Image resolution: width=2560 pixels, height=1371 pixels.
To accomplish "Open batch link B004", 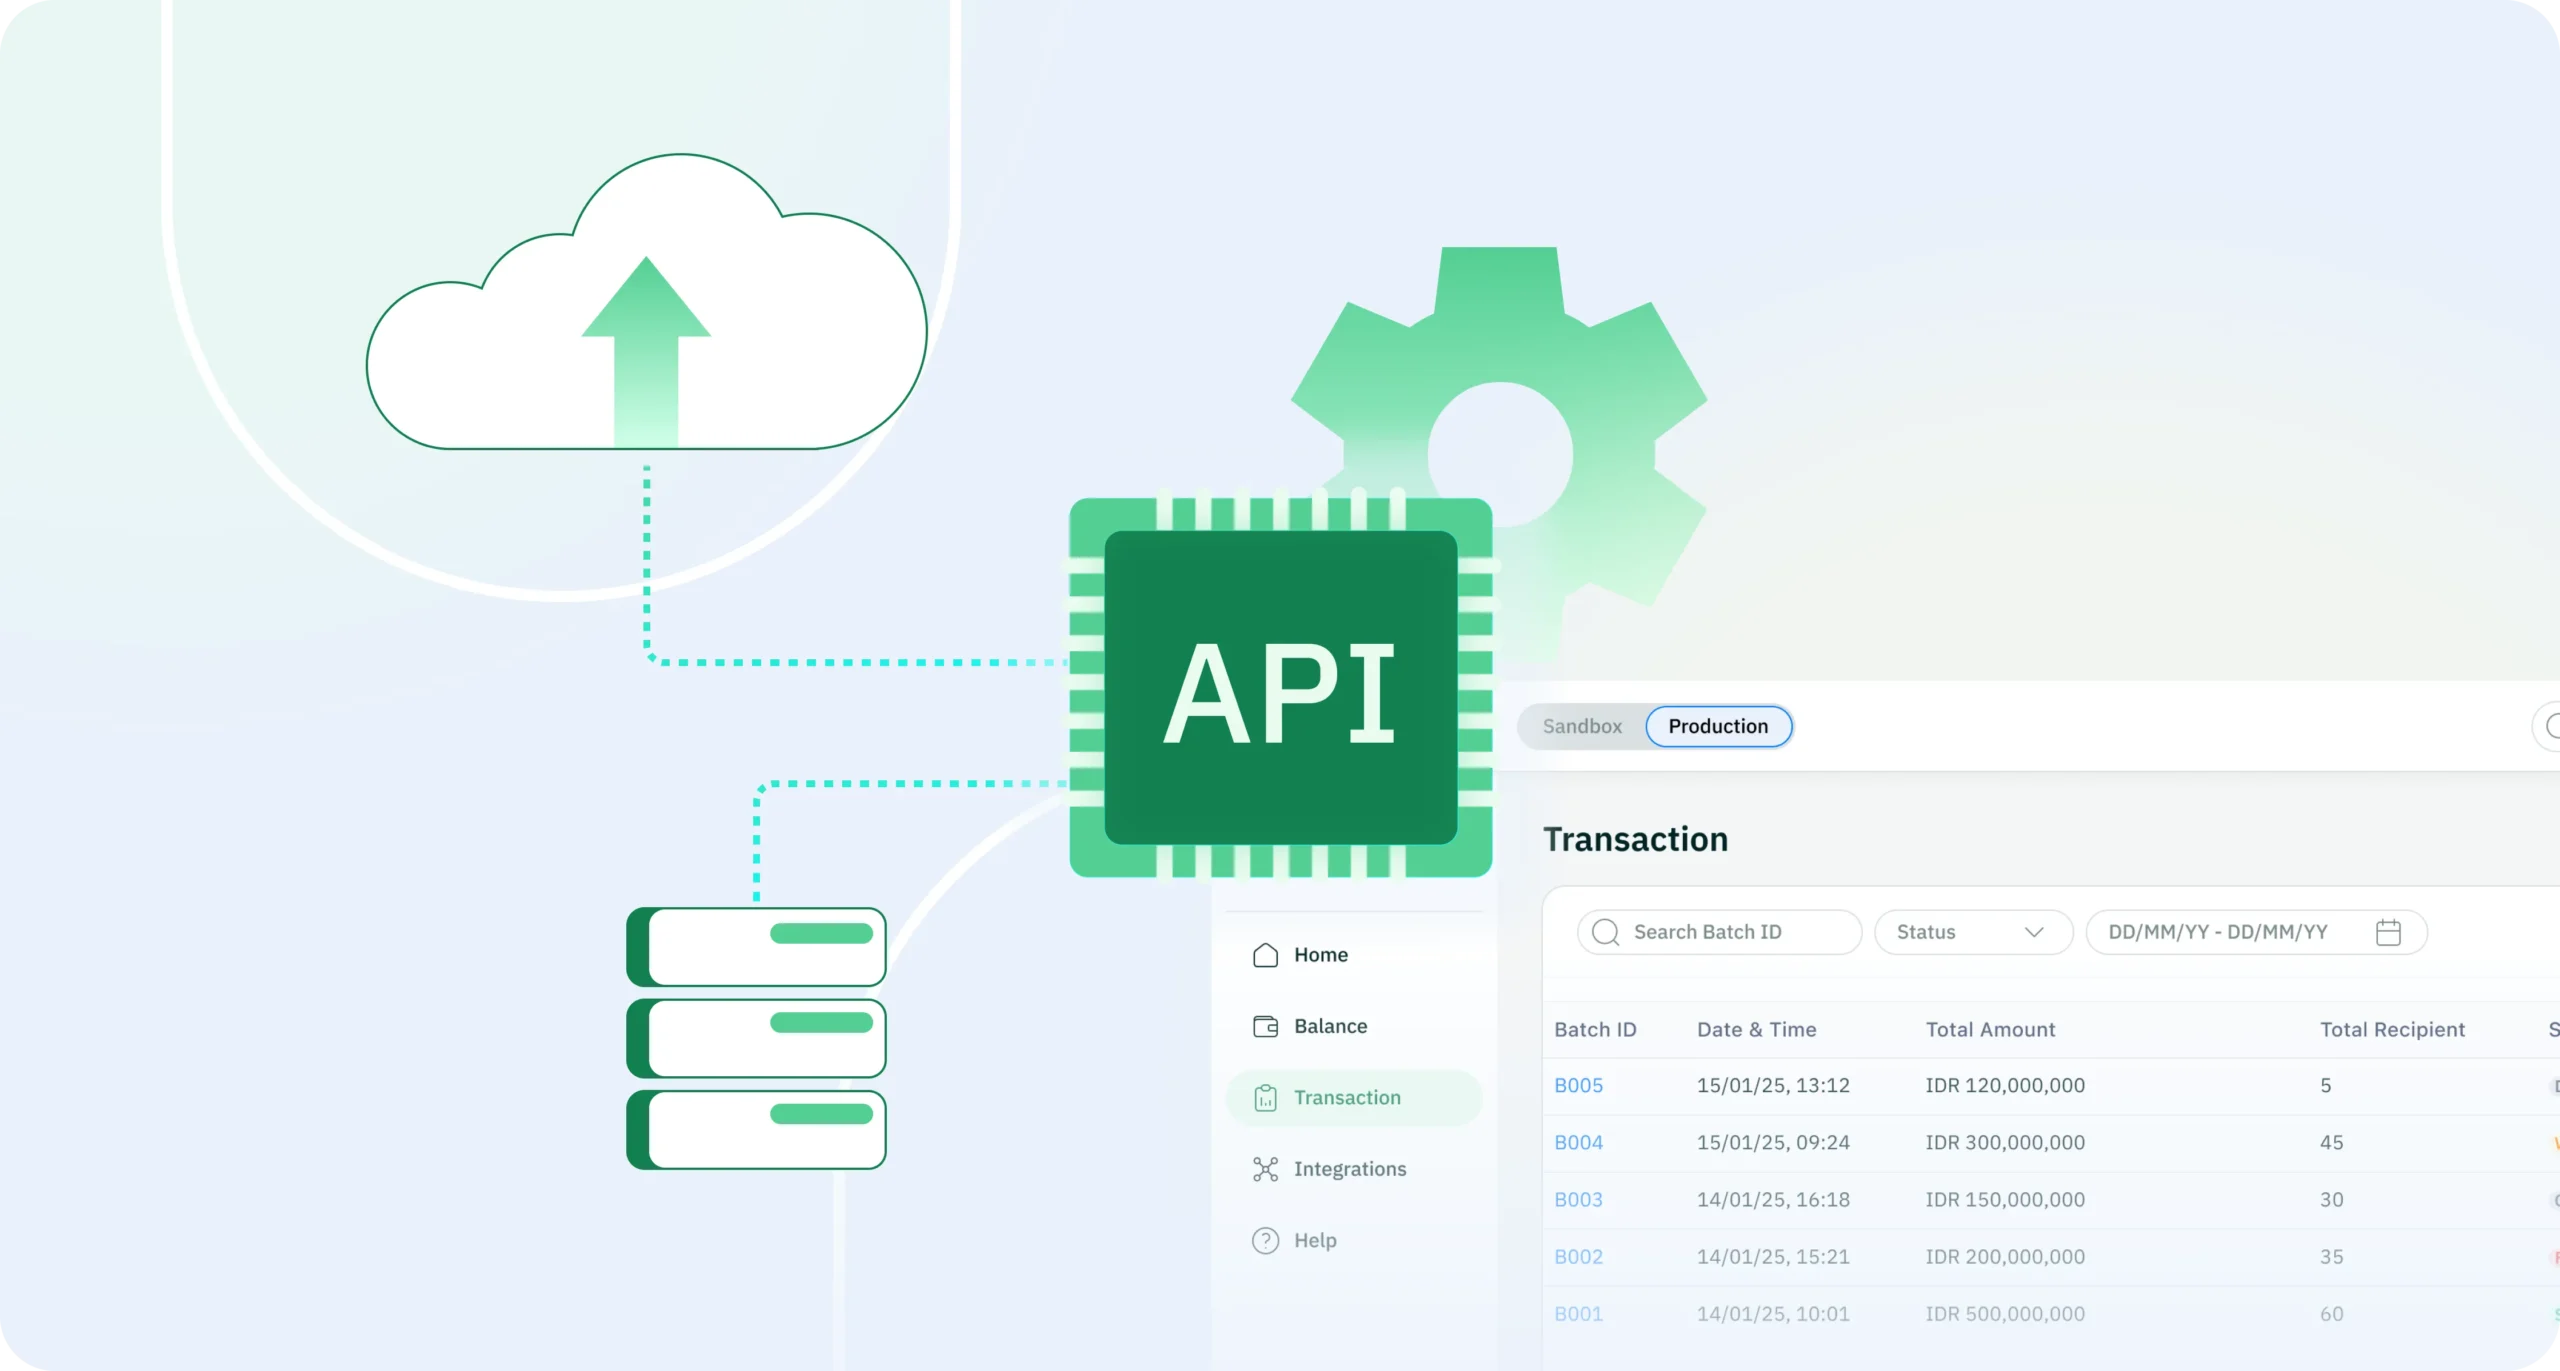I will tap(1578, 1142).
